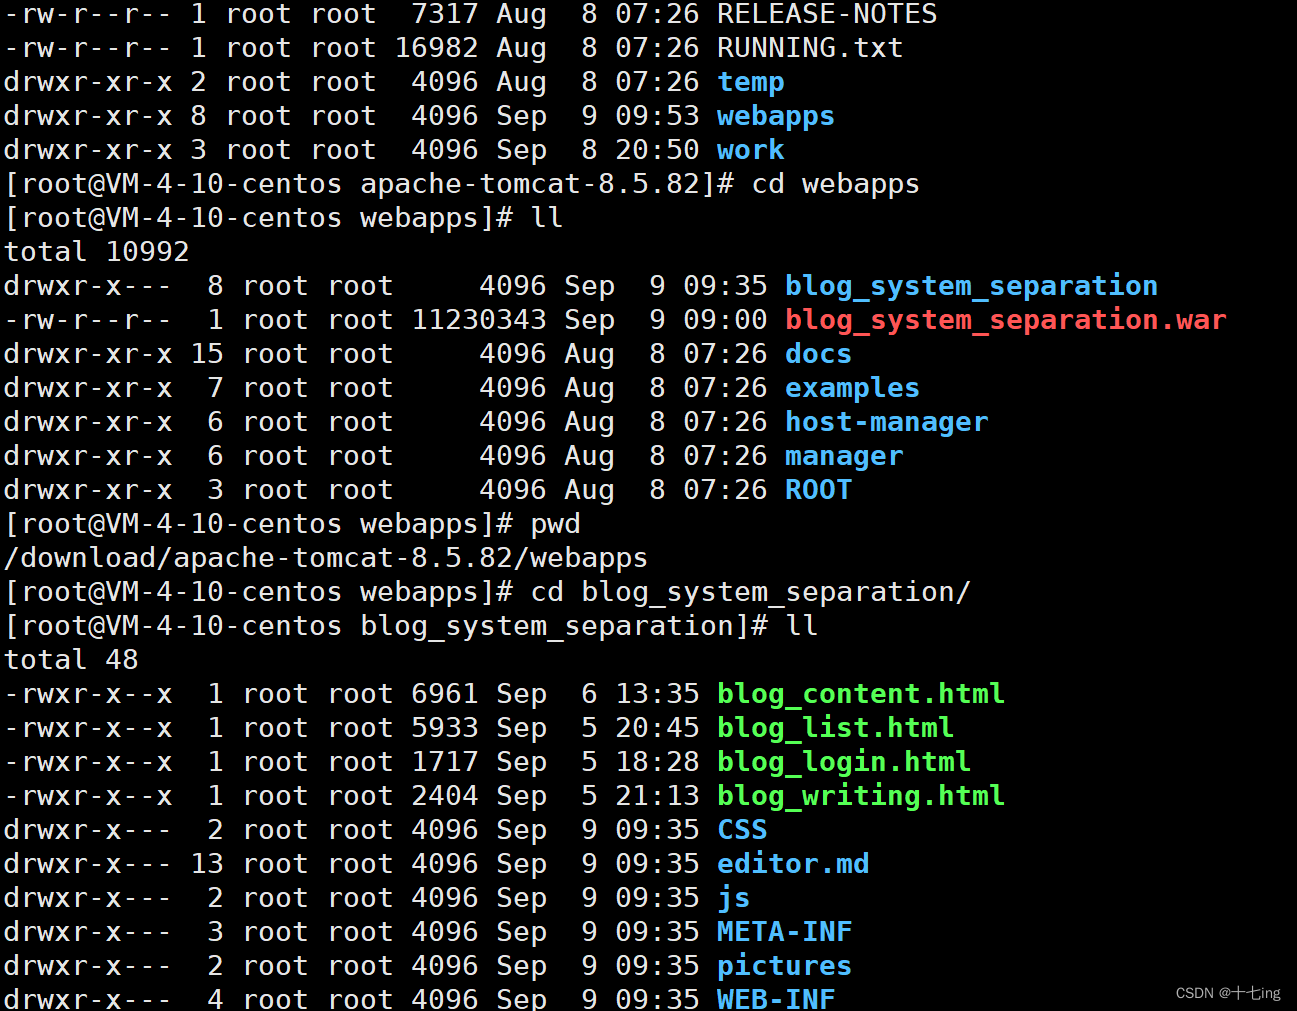Click the 'cd blog_system_separation/' command text

pyautogui.click(x=750, y=592)
